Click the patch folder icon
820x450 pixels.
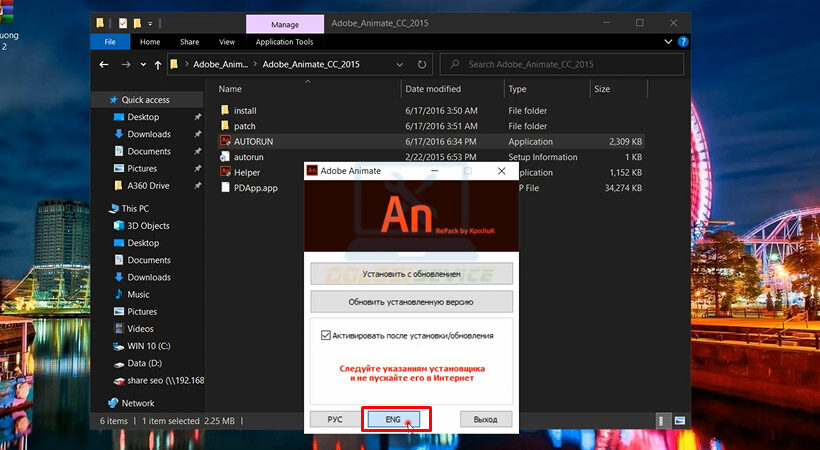click(x=225, y=126)
